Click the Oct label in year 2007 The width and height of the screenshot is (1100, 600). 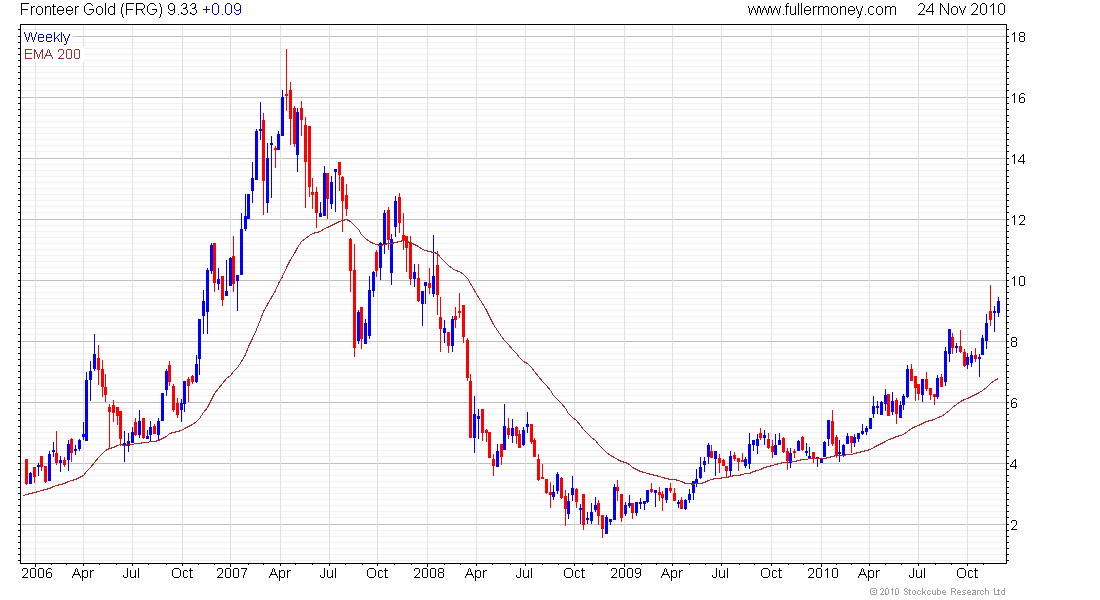[377, 573]
